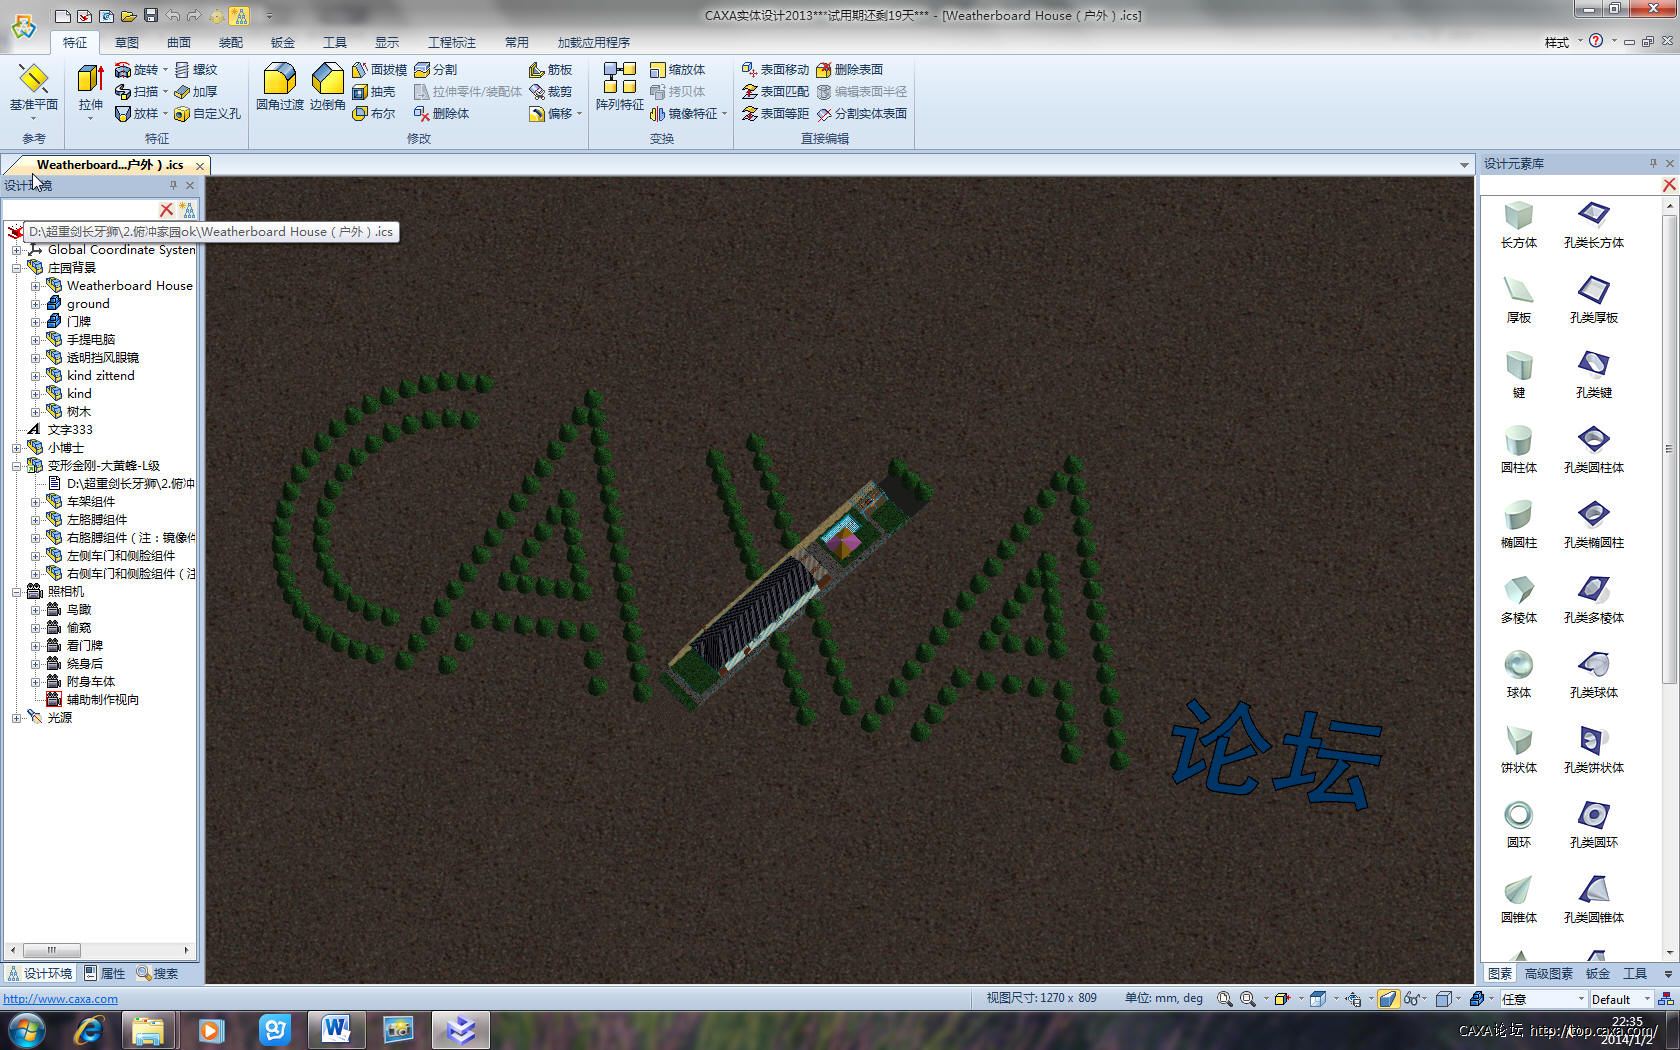The width and height of the screenshot is (1680, 1050).
Task: Click the 抽壳 shell tool
Action: (x=373, y=91)
